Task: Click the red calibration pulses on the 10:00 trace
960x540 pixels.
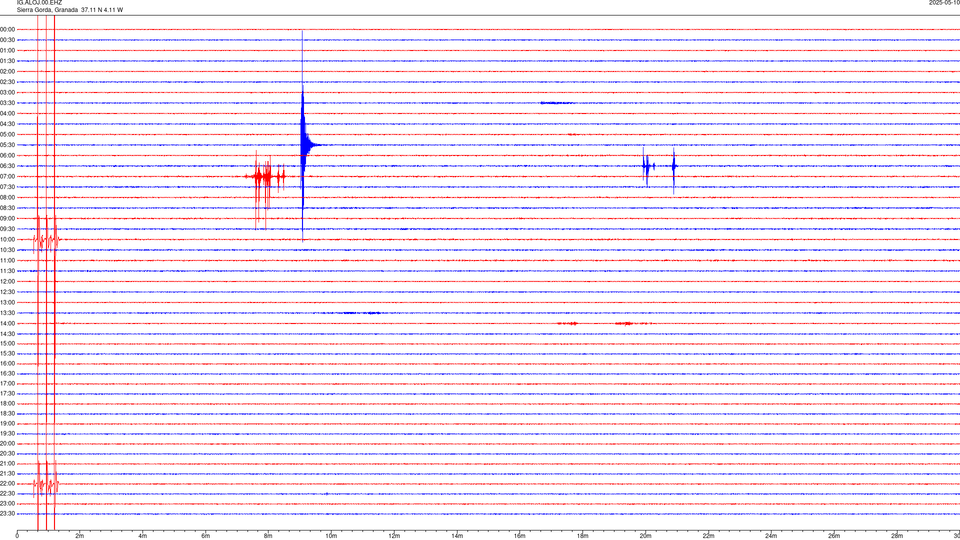Action: (x=47, y=239)
